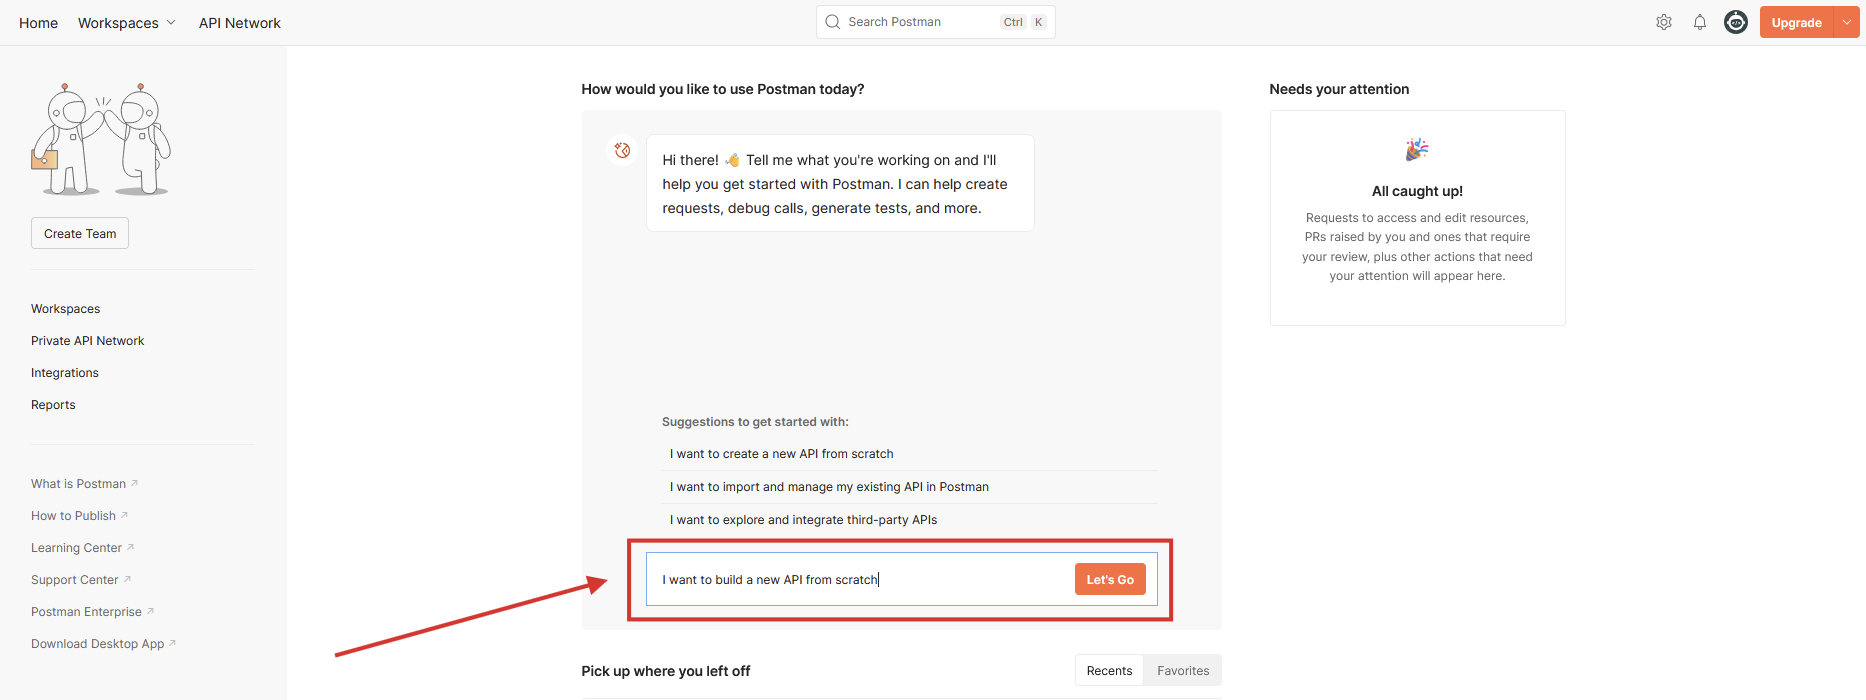The width and height of the screenshot is (1866, 700).
Task: Open Integrations from the sidebar
Action: (x=64, y=372)
